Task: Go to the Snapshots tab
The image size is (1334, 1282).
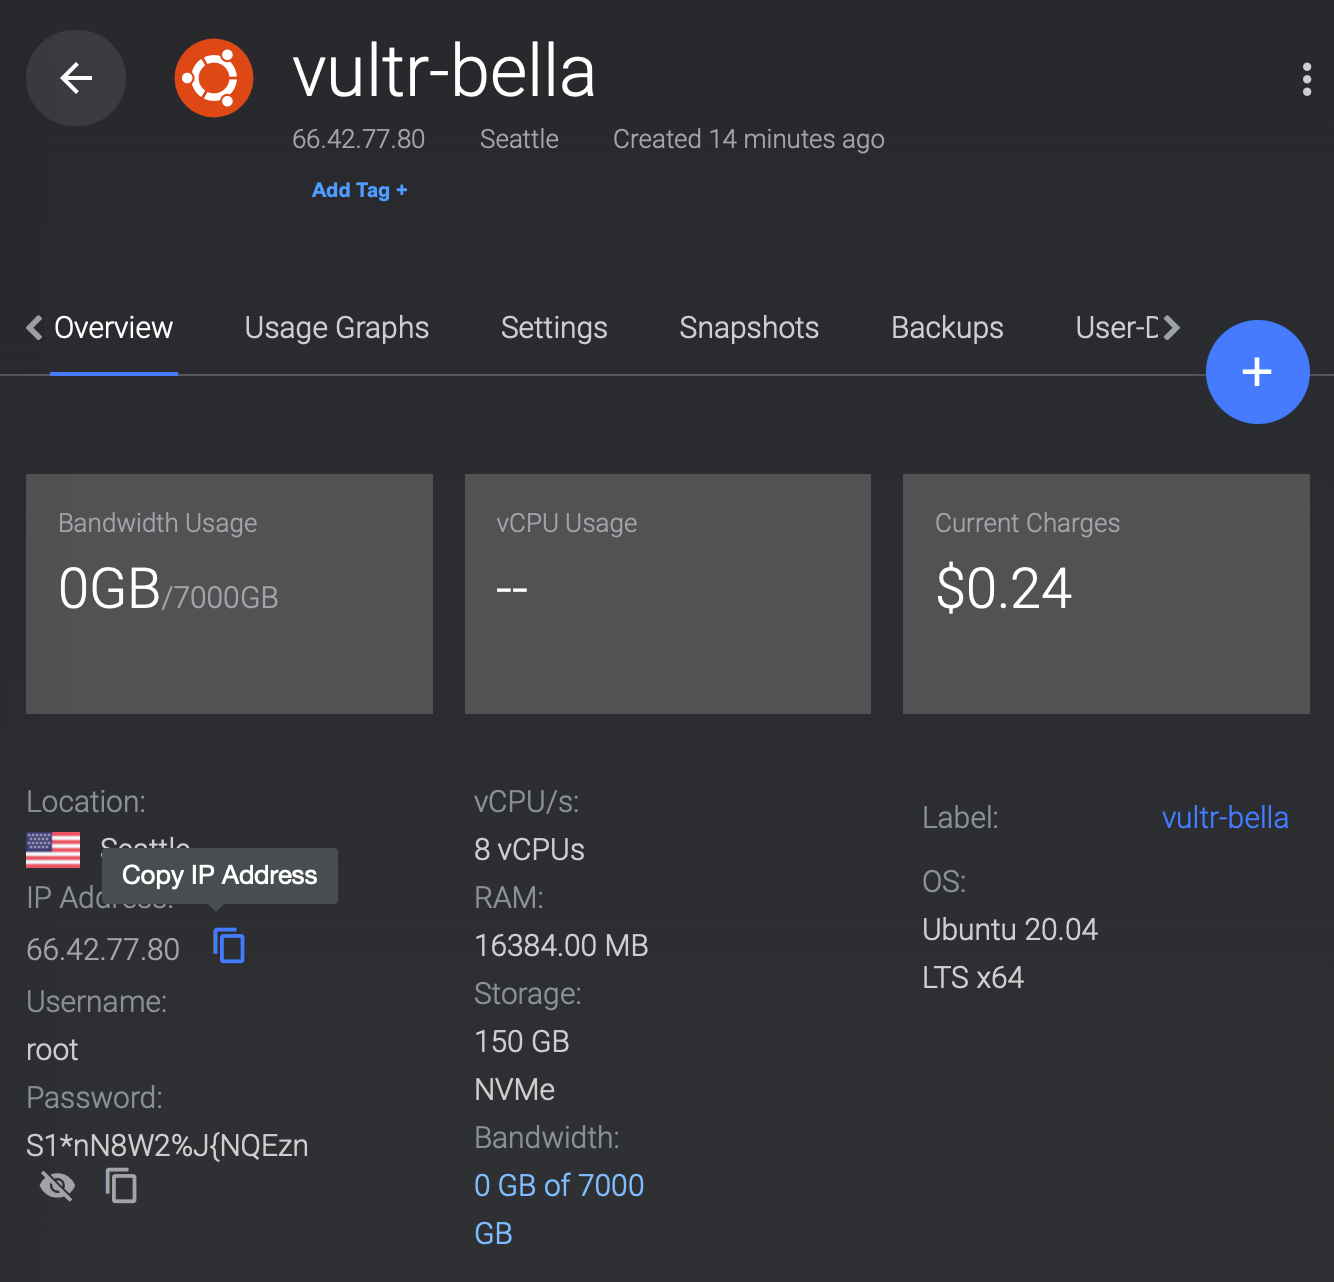Action: [749, 328]
